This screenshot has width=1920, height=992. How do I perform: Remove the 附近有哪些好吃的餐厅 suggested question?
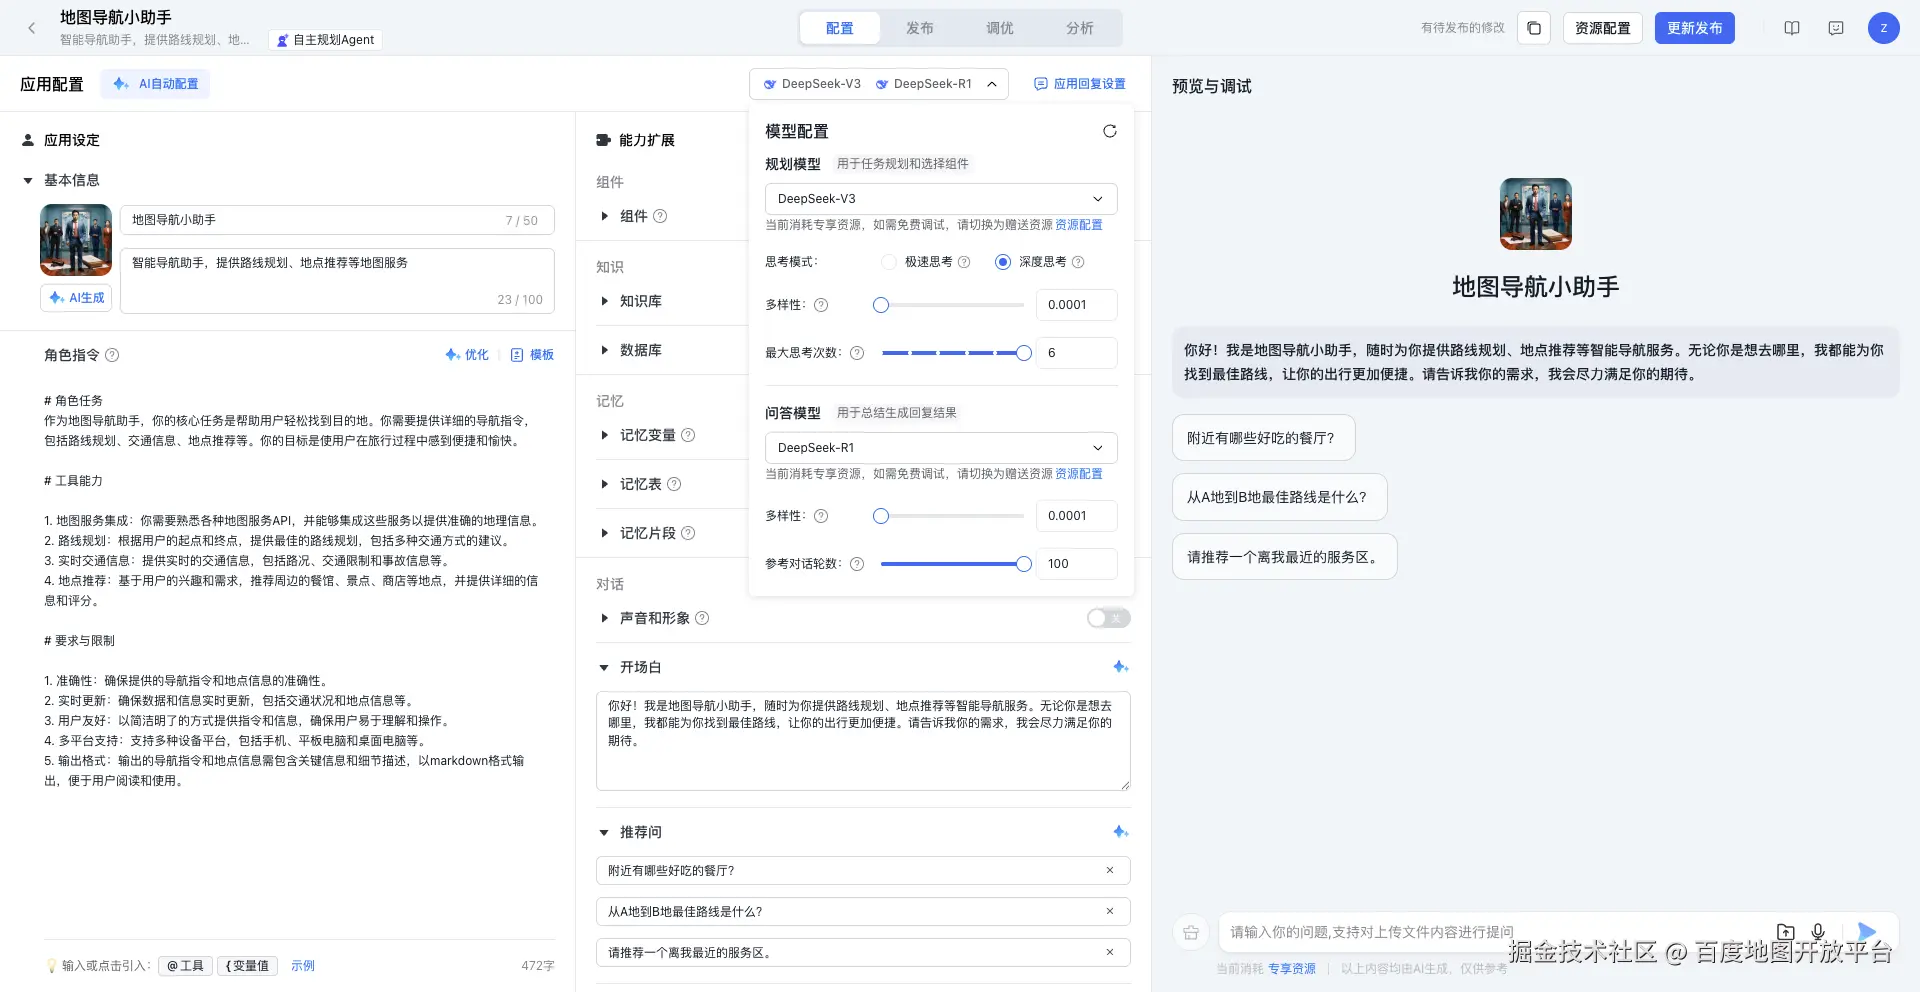point(1110,870)
